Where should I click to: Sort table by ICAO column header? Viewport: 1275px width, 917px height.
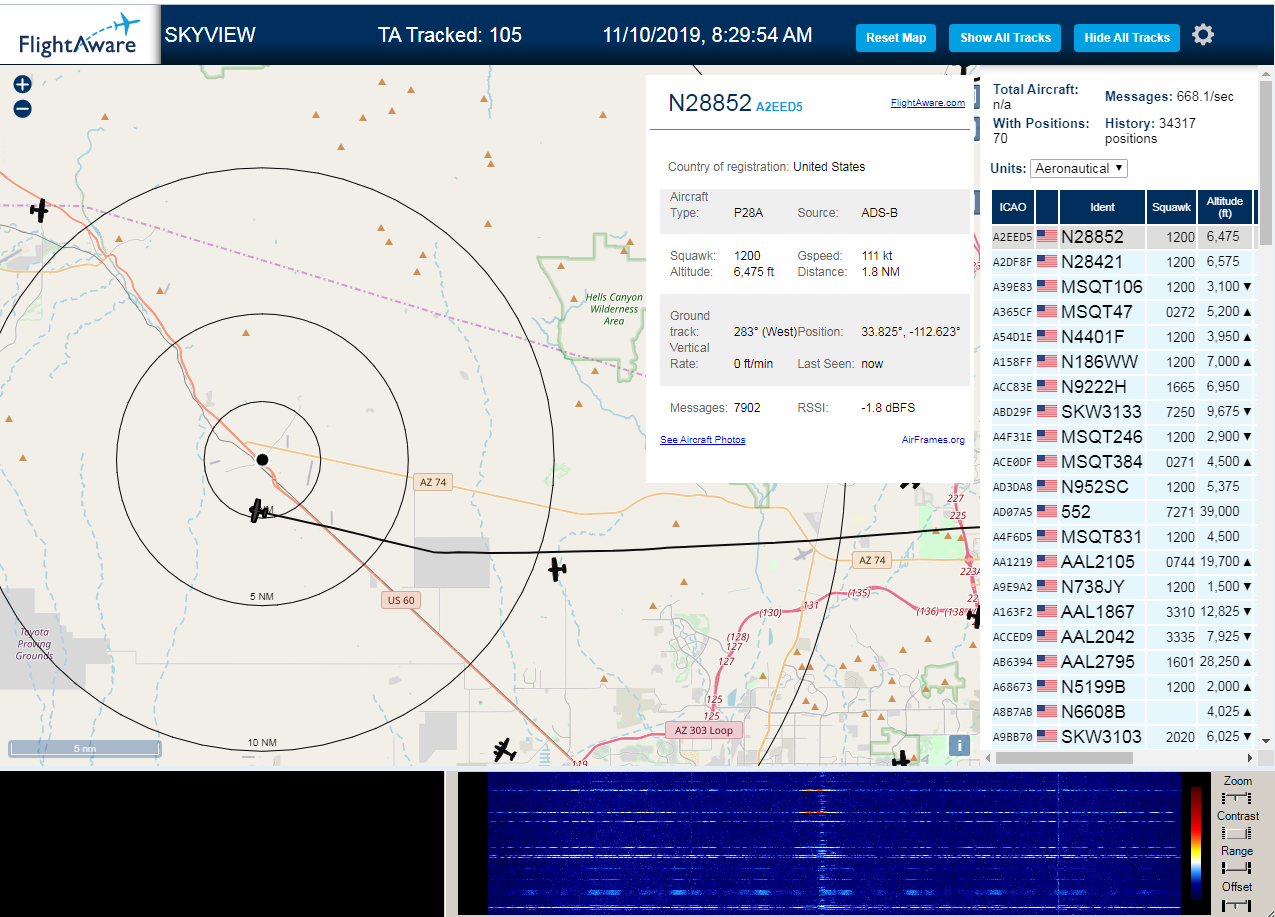click(1013, 207)
